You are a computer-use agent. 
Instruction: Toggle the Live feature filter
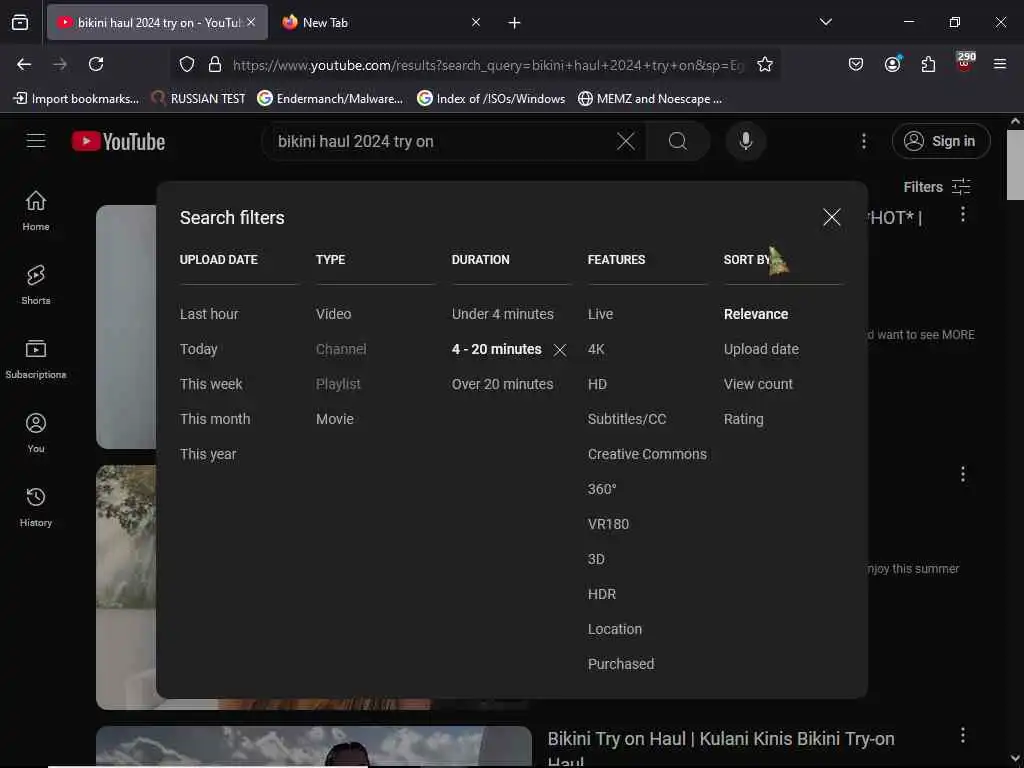[600, 314]
